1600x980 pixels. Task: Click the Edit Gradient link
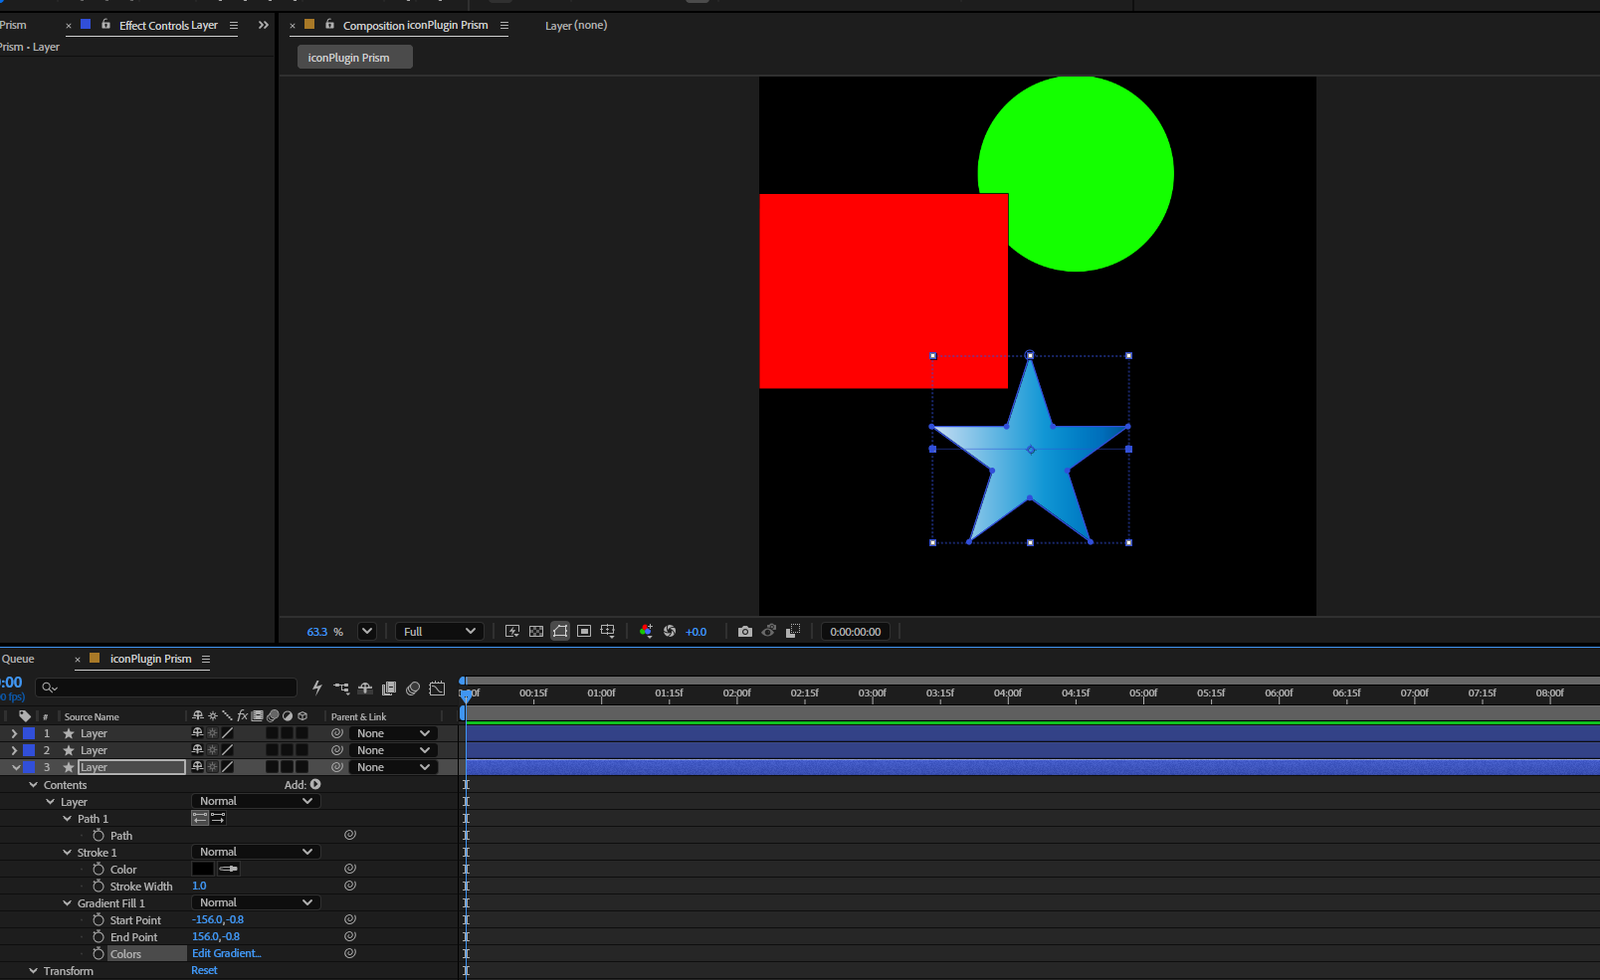(226, 953)
